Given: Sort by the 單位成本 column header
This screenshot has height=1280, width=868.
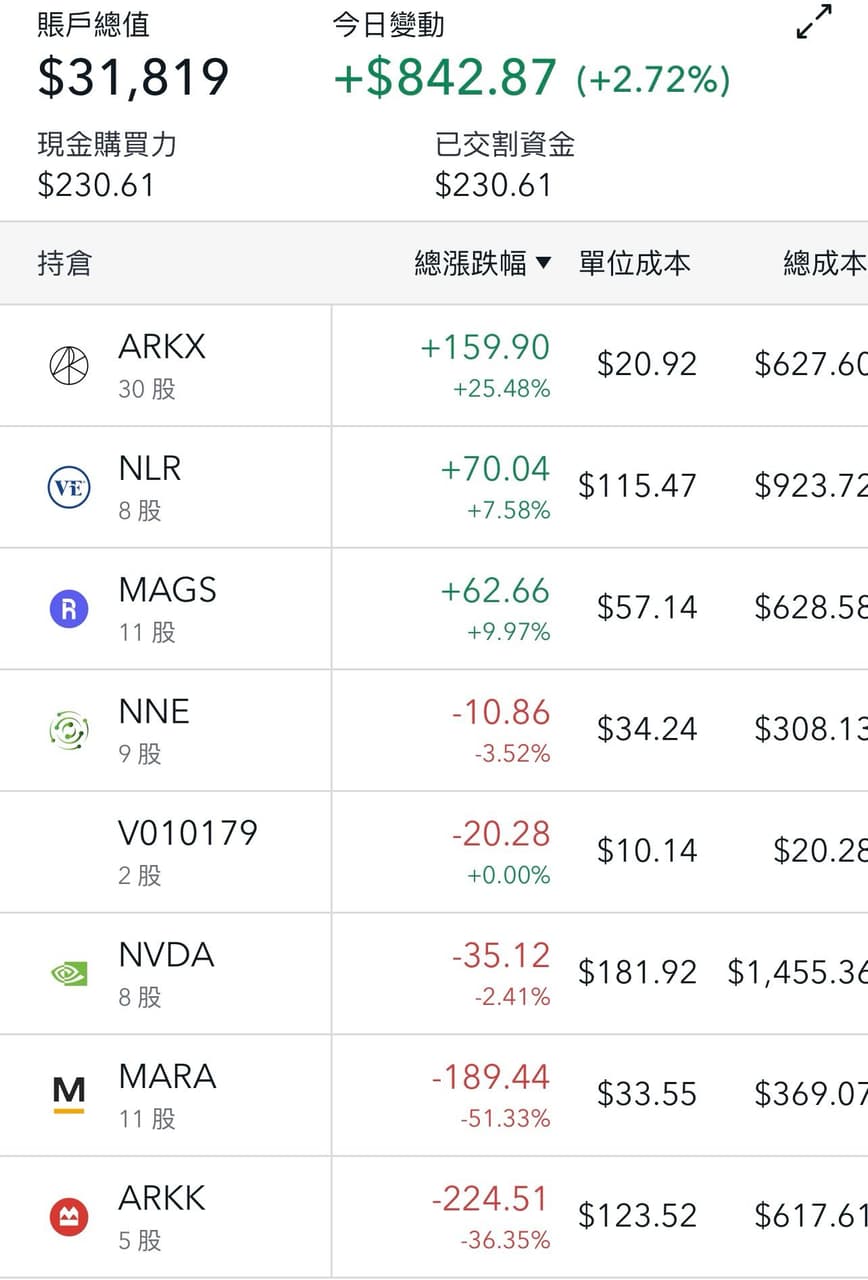Looking at the screenshot, I should pyautogui.click(x=634, y=263).
